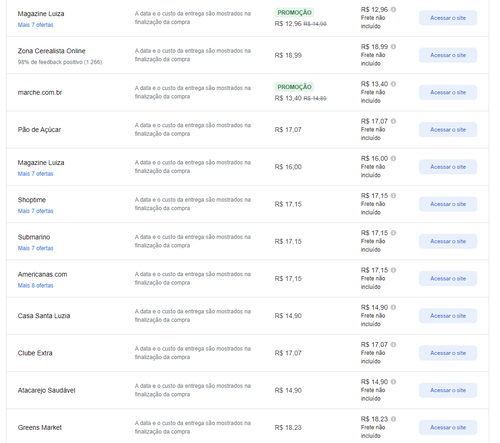Click the Zona Cerealista Online feedback rating text

point(60,62)
